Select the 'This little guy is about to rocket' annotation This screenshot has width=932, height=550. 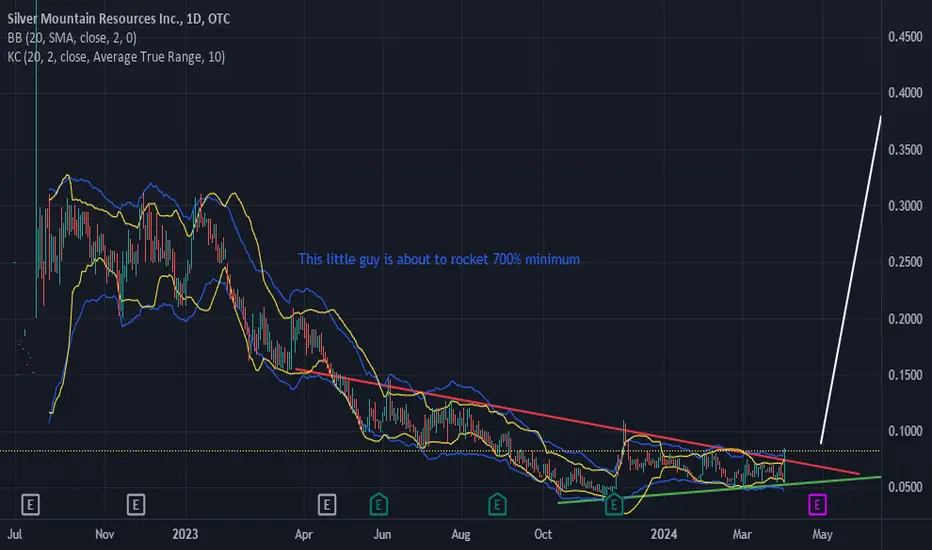point(439,259)
